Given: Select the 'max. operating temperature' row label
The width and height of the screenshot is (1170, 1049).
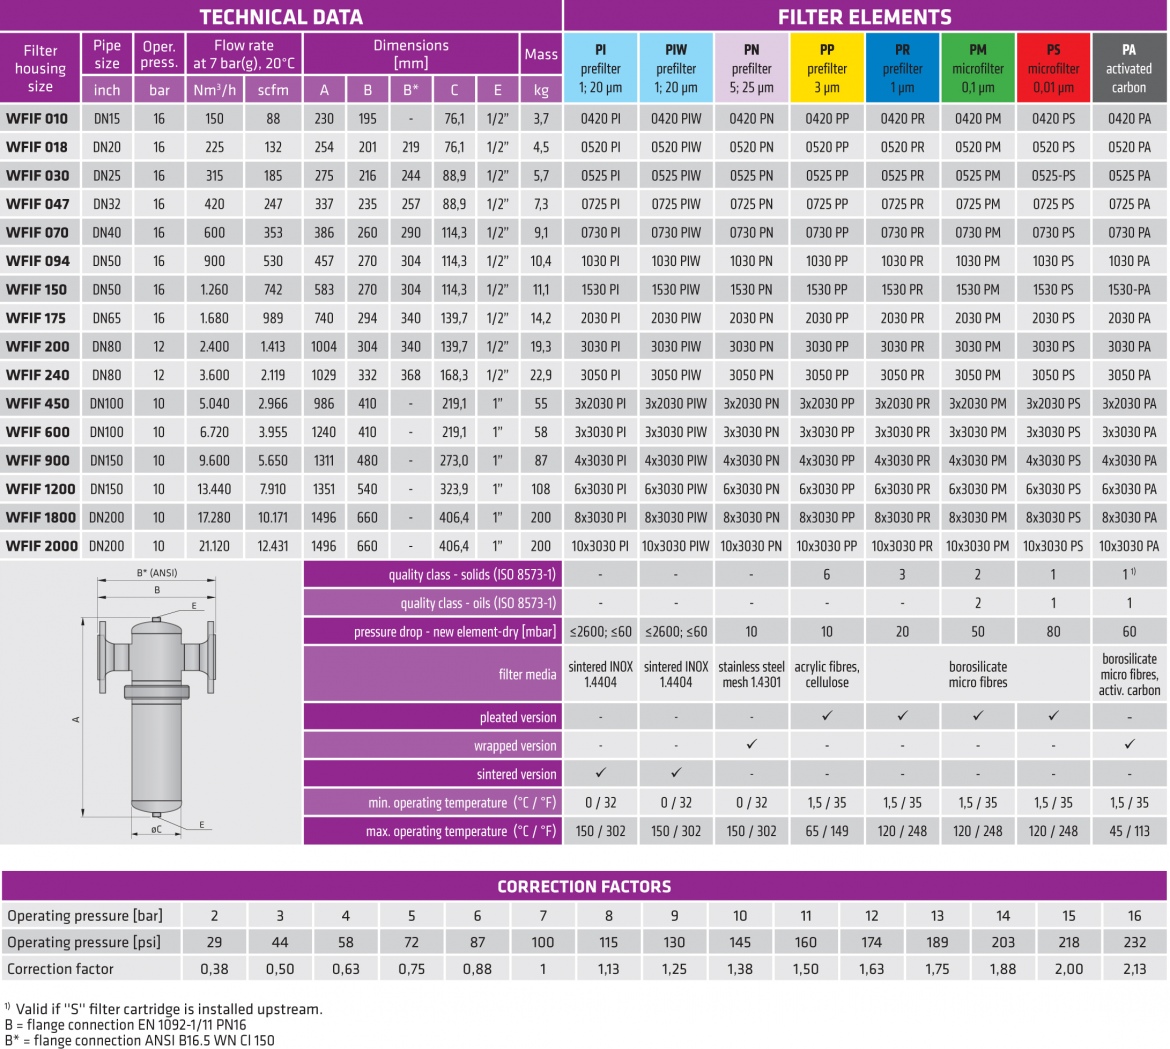Looking at the screenshot, I should point(461,831).
